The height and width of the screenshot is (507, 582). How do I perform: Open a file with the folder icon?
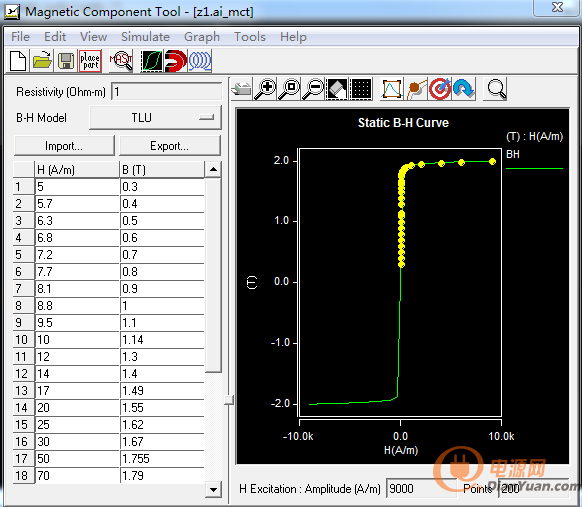tap(42, 61)
